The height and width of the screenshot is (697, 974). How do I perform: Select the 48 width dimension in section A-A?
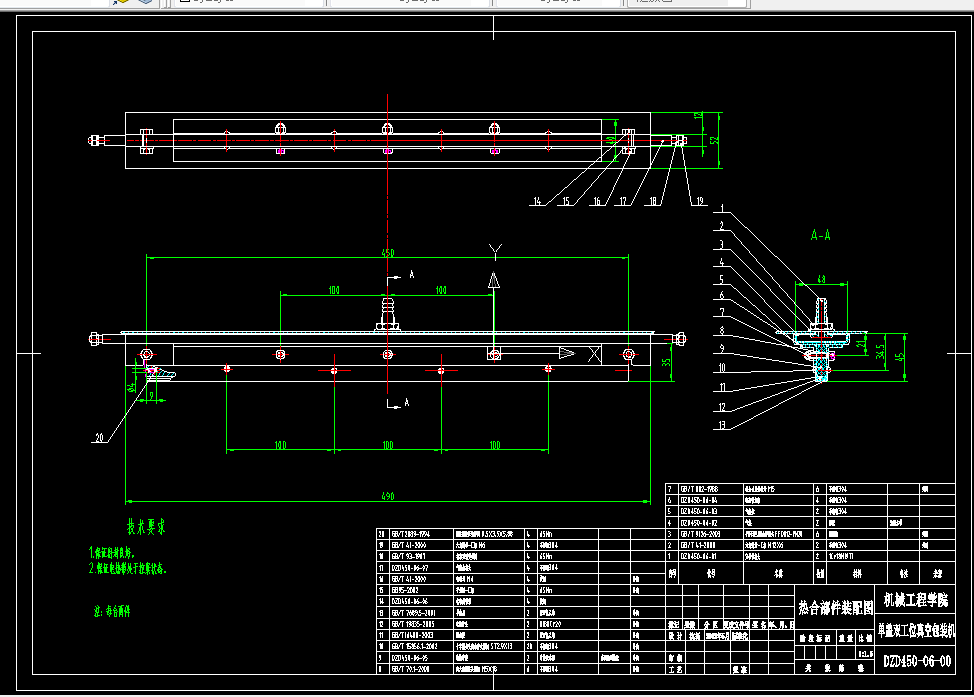pyautogui.click(x=821, y=279)
